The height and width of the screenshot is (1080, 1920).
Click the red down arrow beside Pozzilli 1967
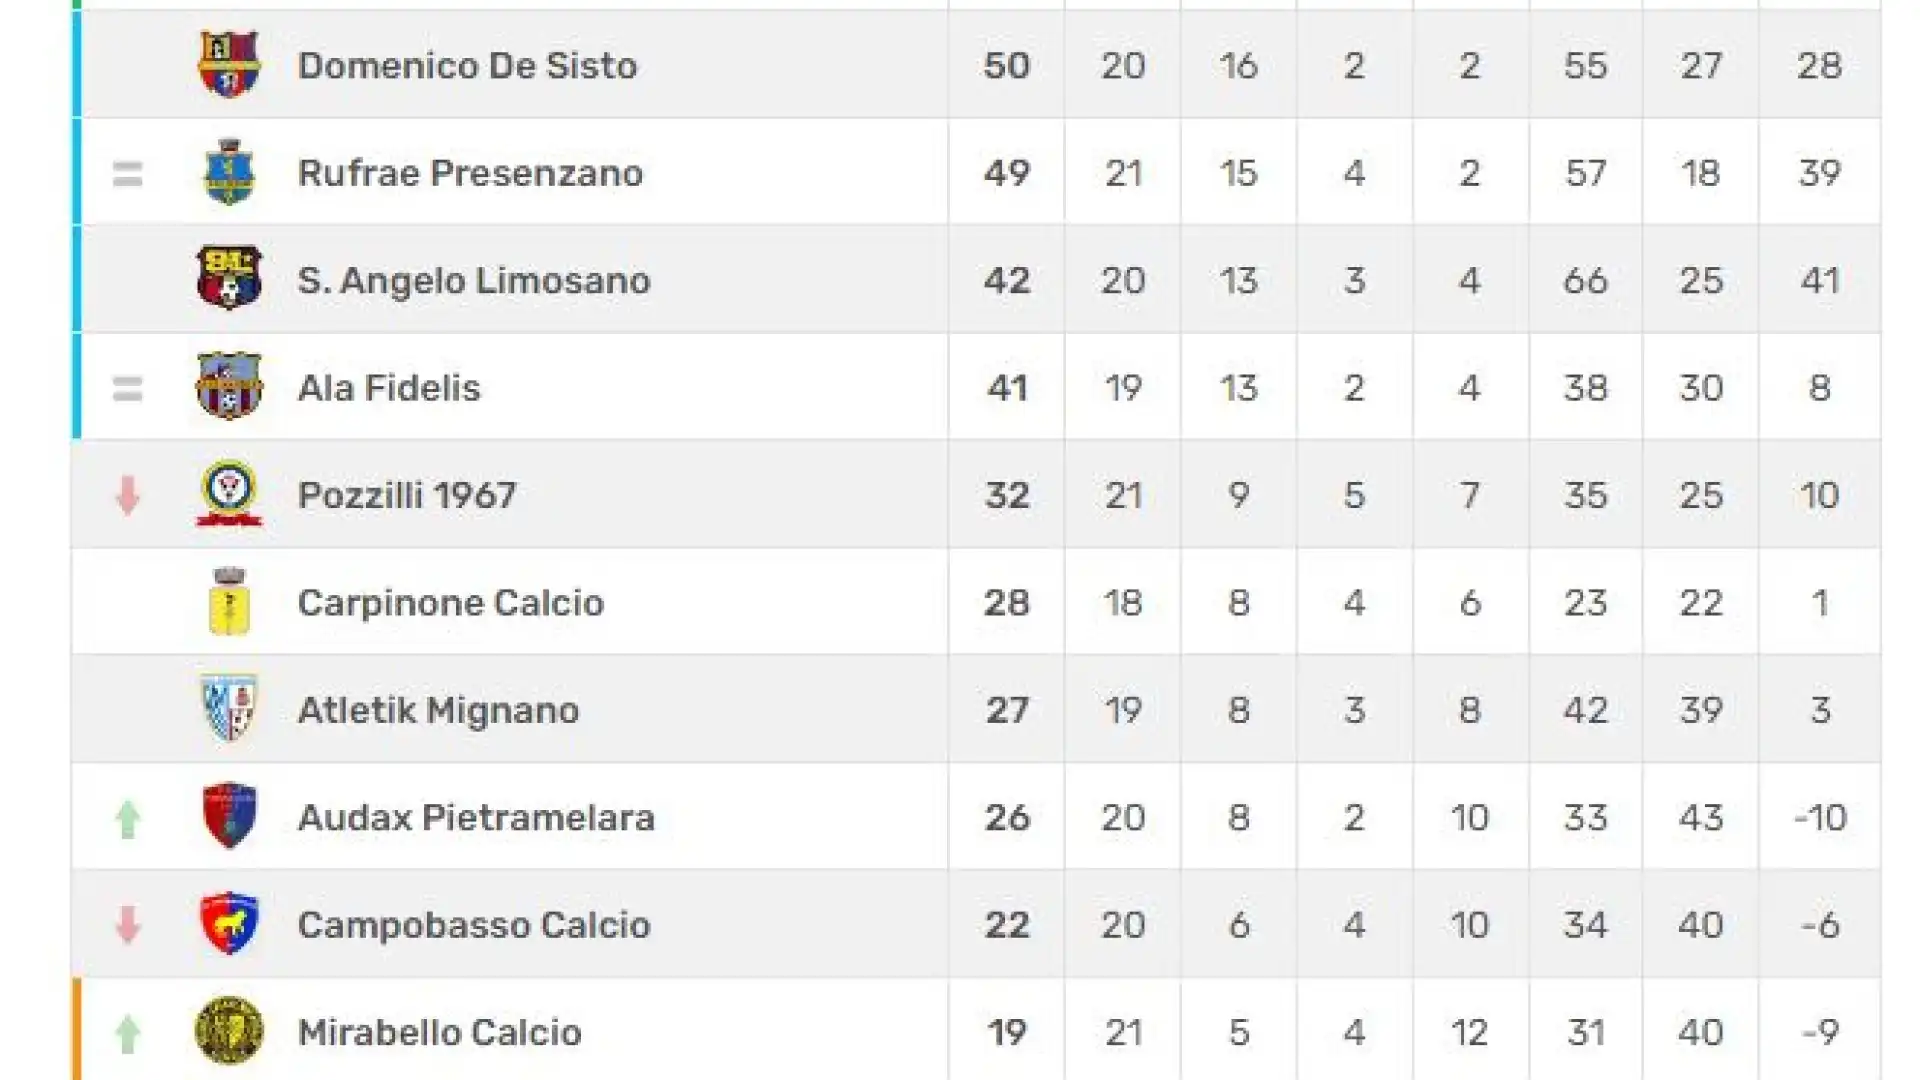127,495
